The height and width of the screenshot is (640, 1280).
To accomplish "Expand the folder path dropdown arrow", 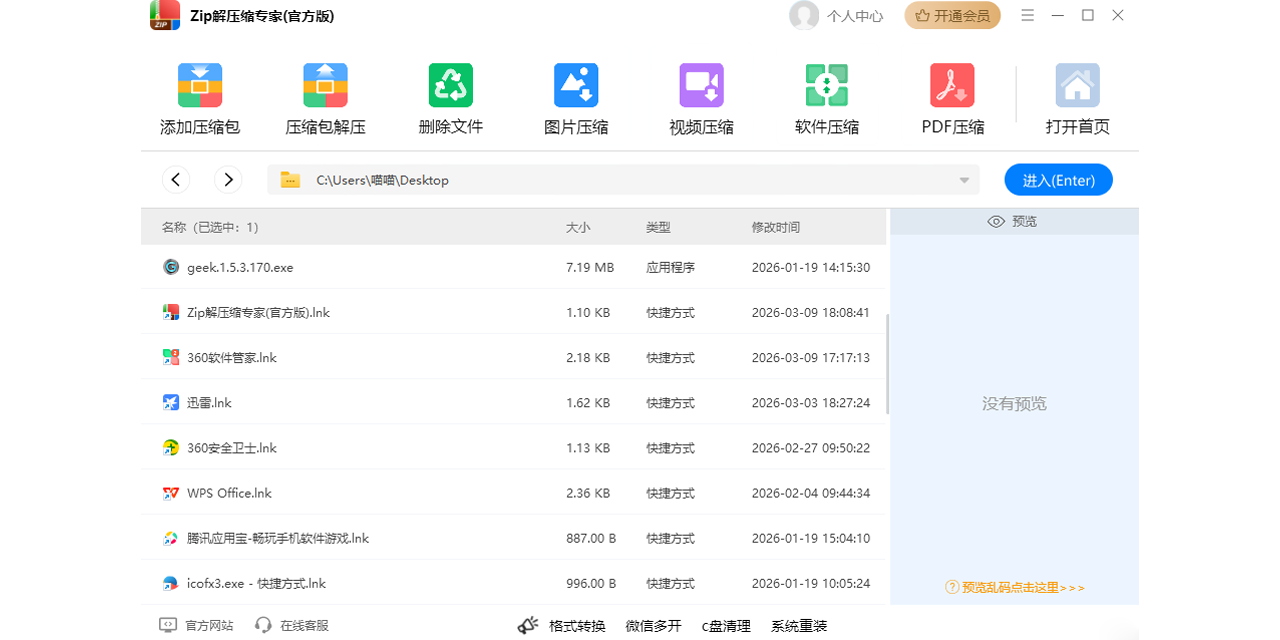I will coord(963,180).
